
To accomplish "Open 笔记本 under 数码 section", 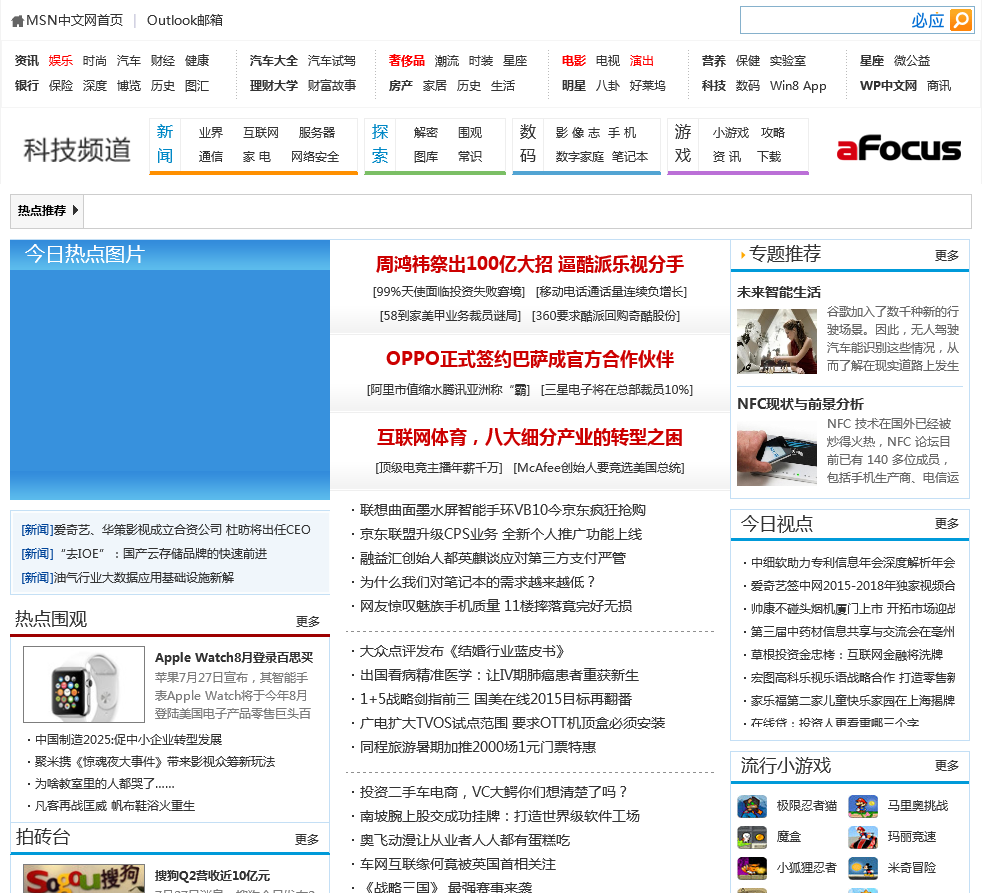I will point(630,157).
